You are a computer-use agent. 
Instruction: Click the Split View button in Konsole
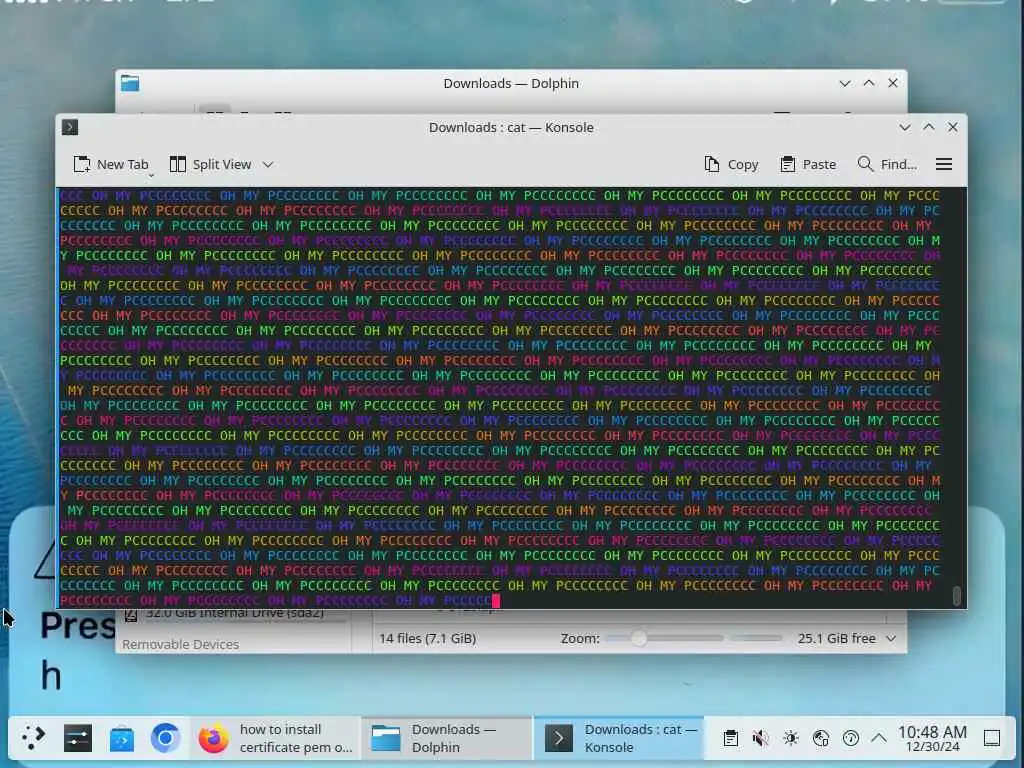pos(210,165)
